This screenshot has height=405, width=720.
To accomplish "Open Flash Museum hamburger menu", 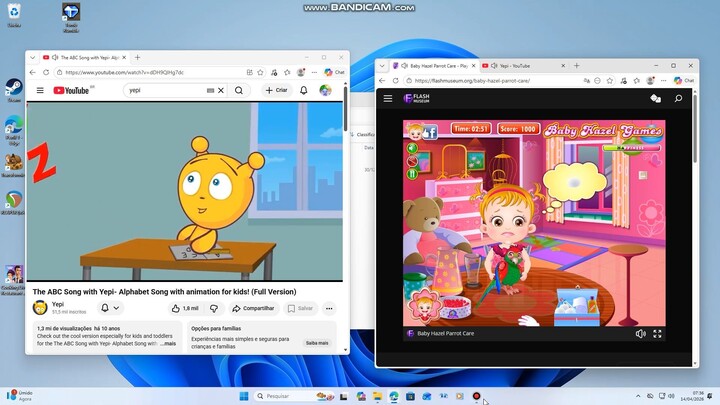I will [388, 98].
